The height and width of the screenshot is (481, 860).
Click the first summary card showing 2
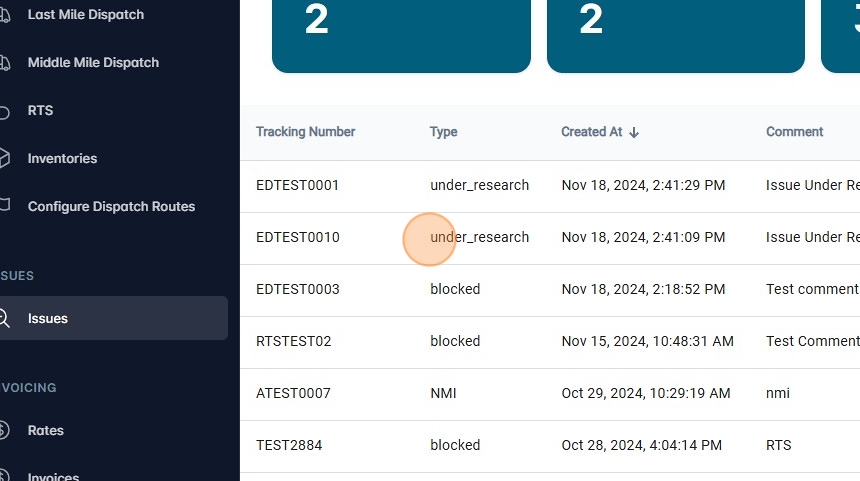coord(401,35)
